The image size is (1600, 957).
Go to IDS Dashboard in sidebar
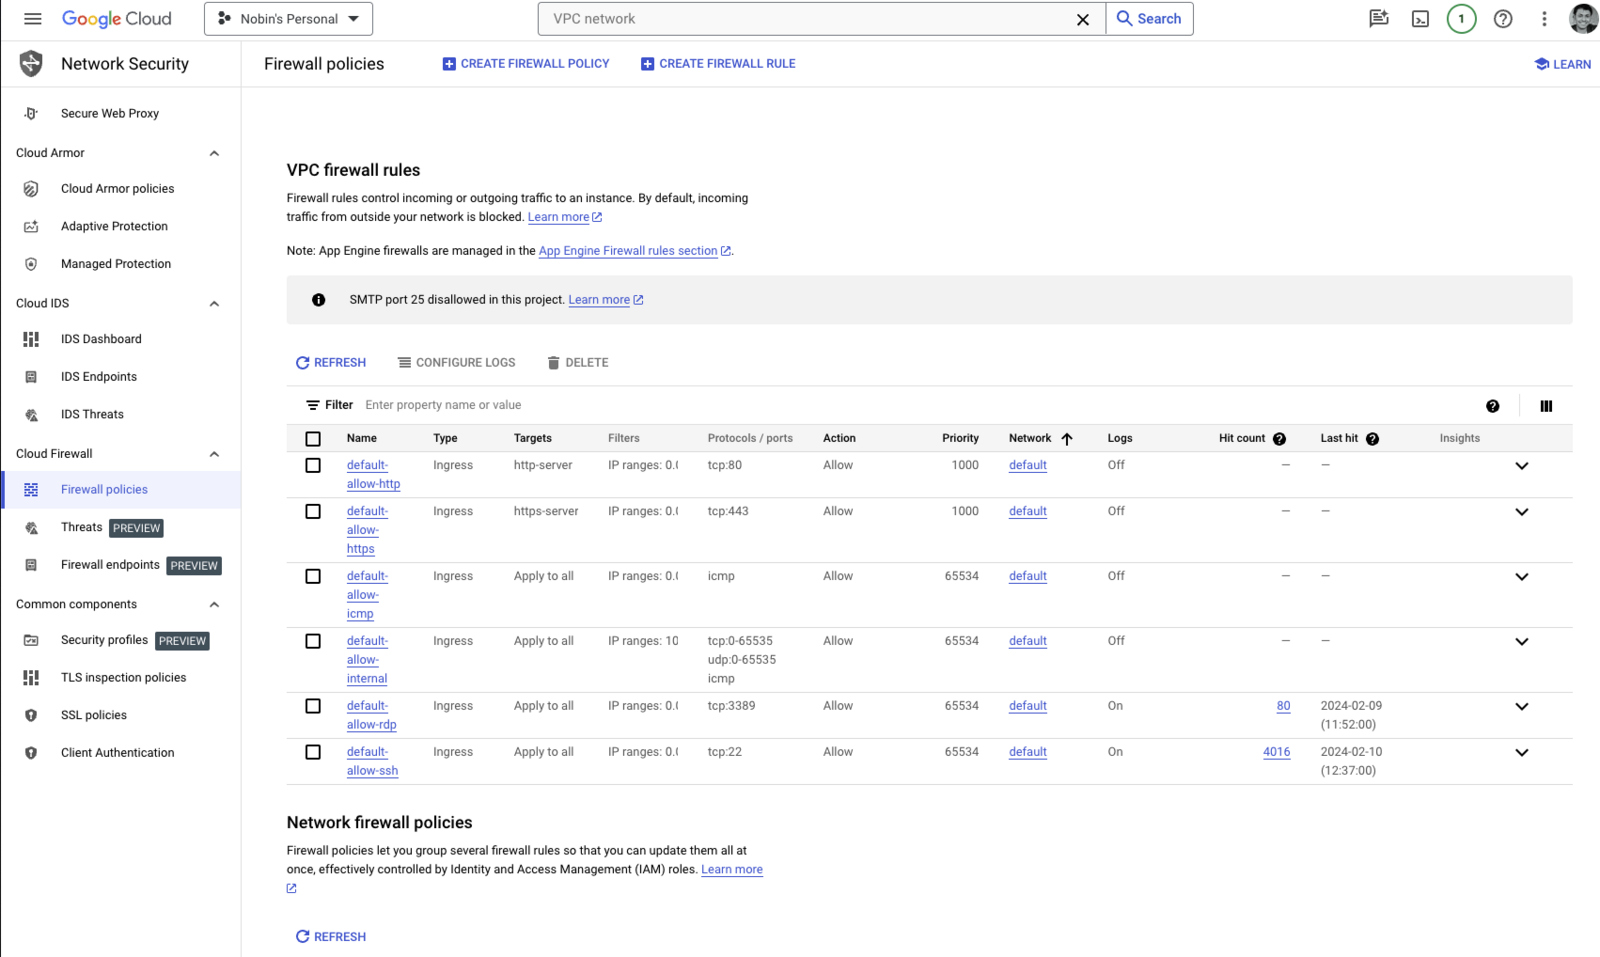pos(101,339)
